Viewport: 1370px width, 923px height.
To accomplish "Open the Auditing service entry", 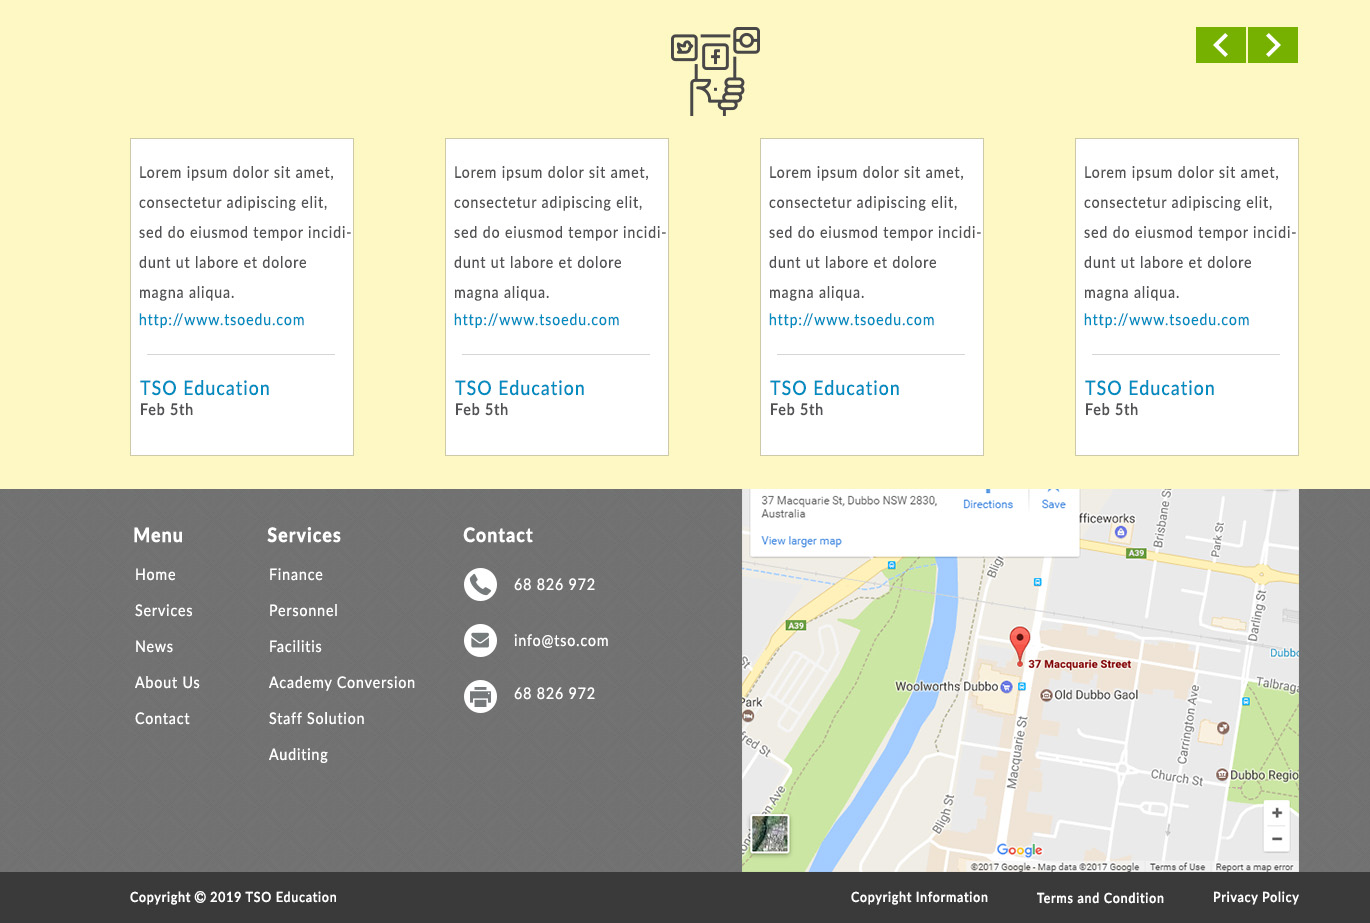I will [x=298, y=754].
